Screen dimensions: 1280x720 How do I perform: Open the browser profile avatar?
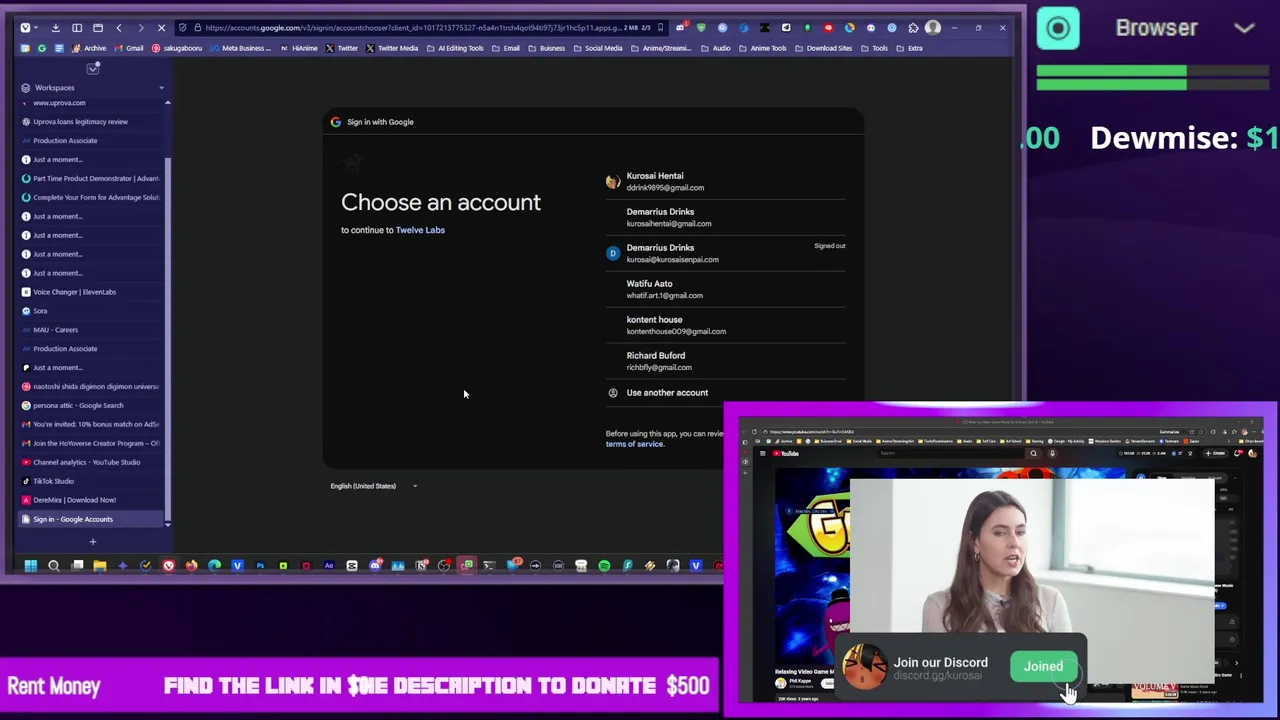933,28
